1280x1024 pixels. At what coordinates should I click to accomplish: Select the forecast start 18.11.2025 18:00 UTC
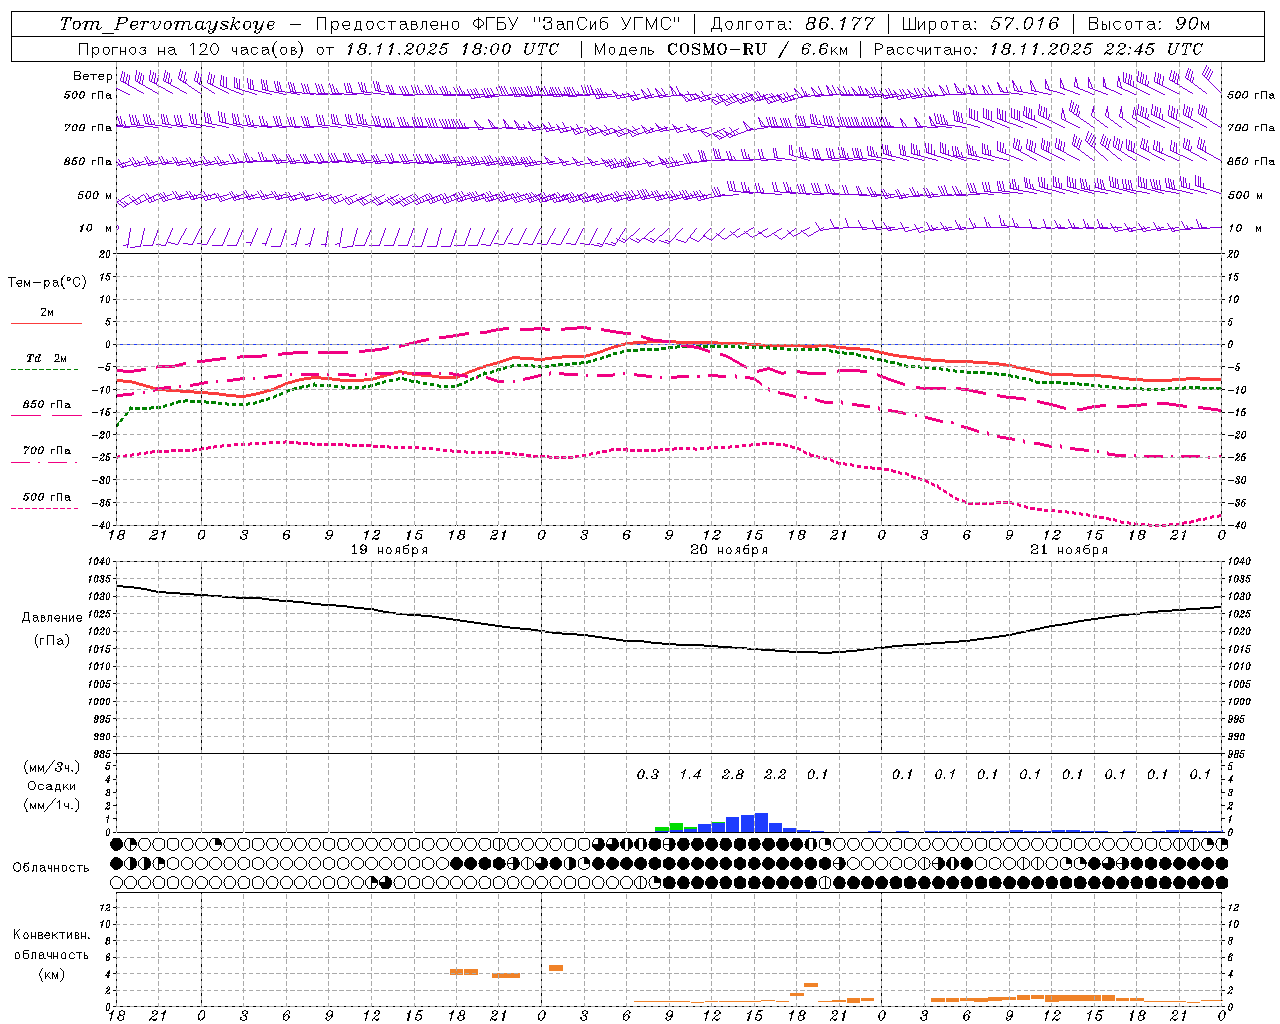click(x=453, y=49)
